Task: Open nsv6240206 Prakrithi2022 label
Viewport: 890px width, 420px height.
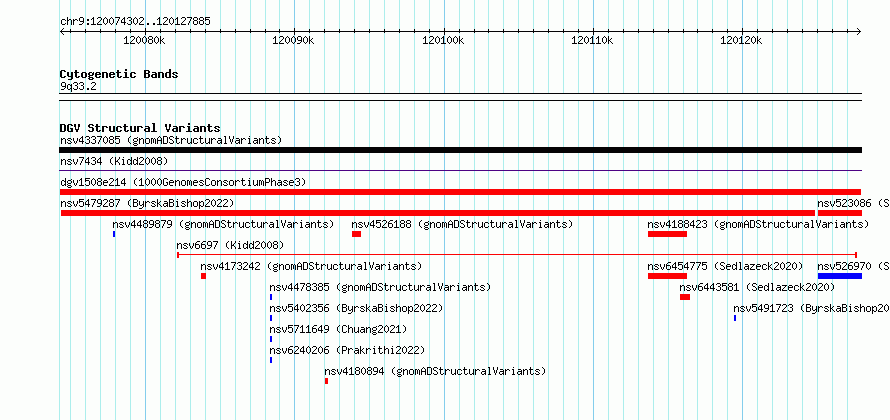Action: pyautogui.click(x=347, y=350)
